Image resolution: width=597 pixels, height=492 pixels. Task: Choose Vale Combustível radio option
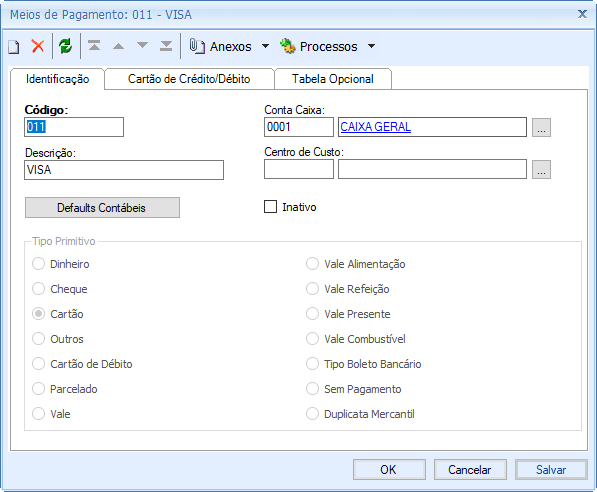coord(312,339)
